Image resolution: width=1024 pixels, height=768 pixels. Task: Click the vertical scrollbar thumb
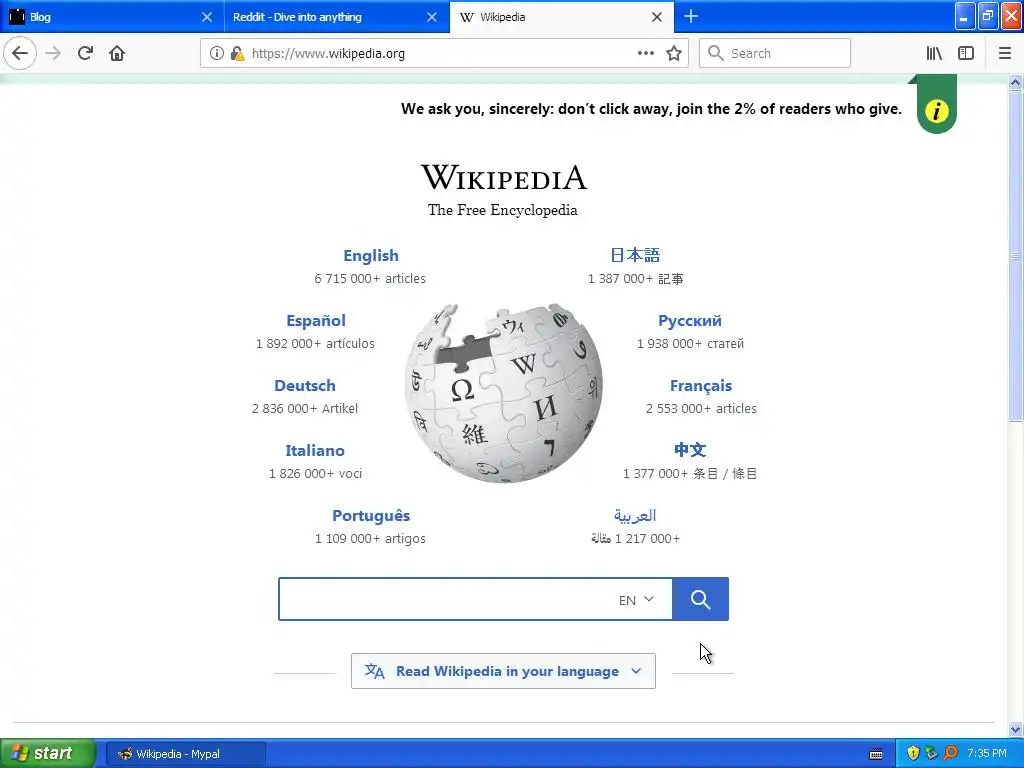1015,256
